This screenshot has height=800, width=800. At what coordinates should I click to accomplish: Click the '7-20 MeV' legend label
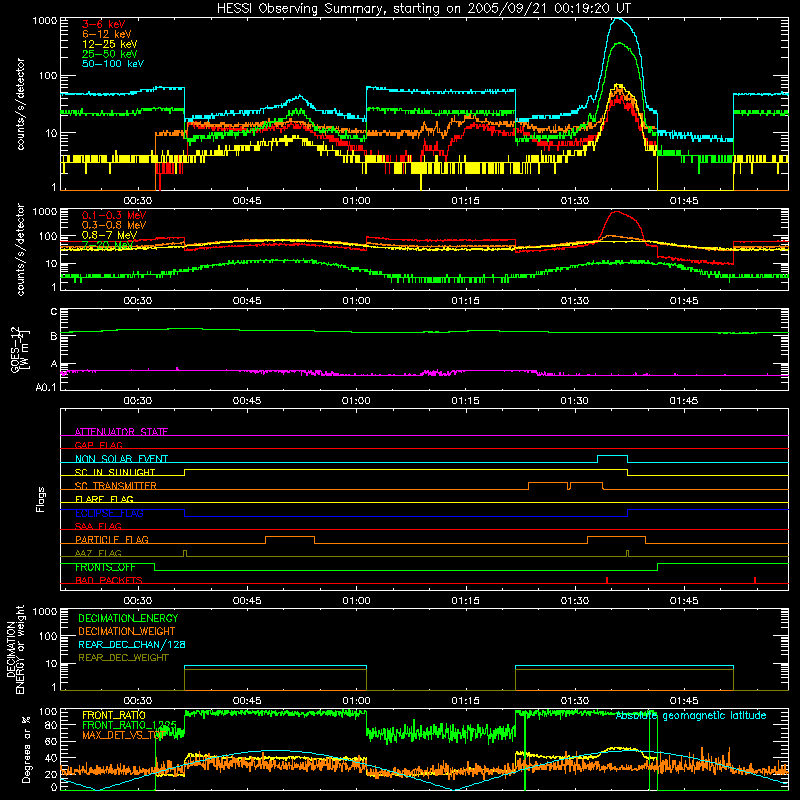click(108, 245)
